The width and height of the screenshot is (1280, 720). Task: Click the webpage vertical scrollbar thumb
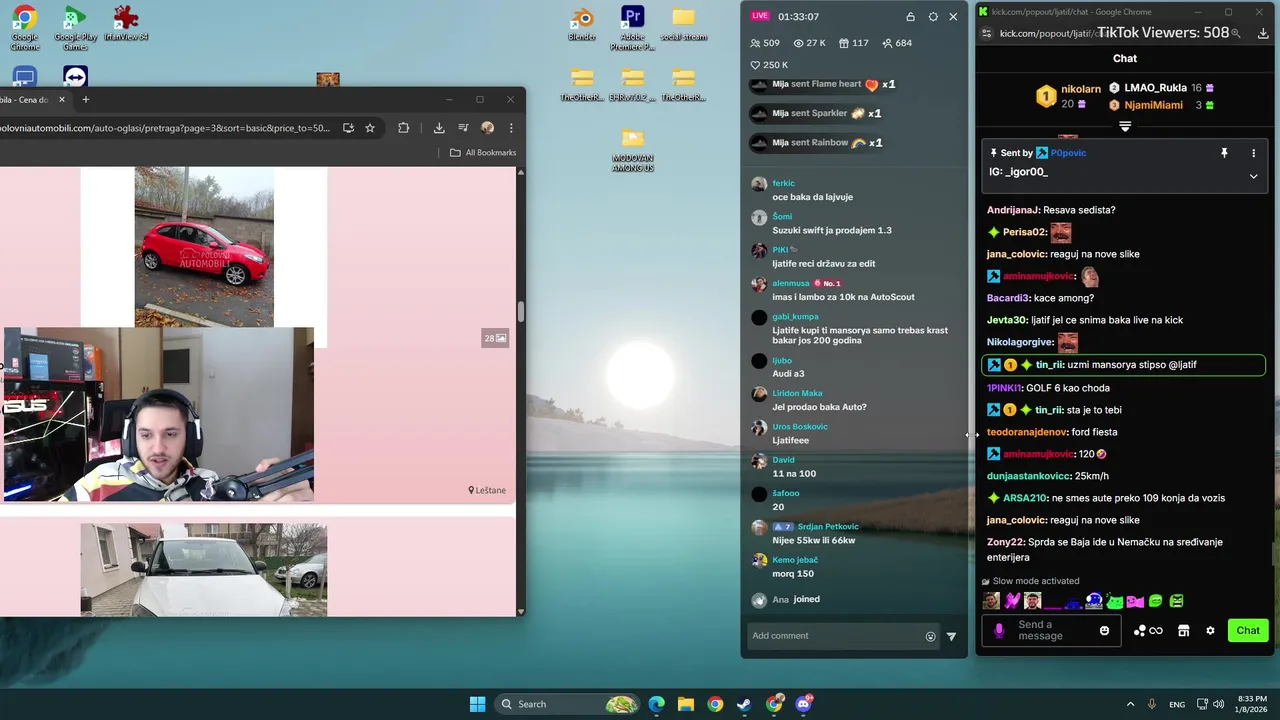click(x=520, y=313)
